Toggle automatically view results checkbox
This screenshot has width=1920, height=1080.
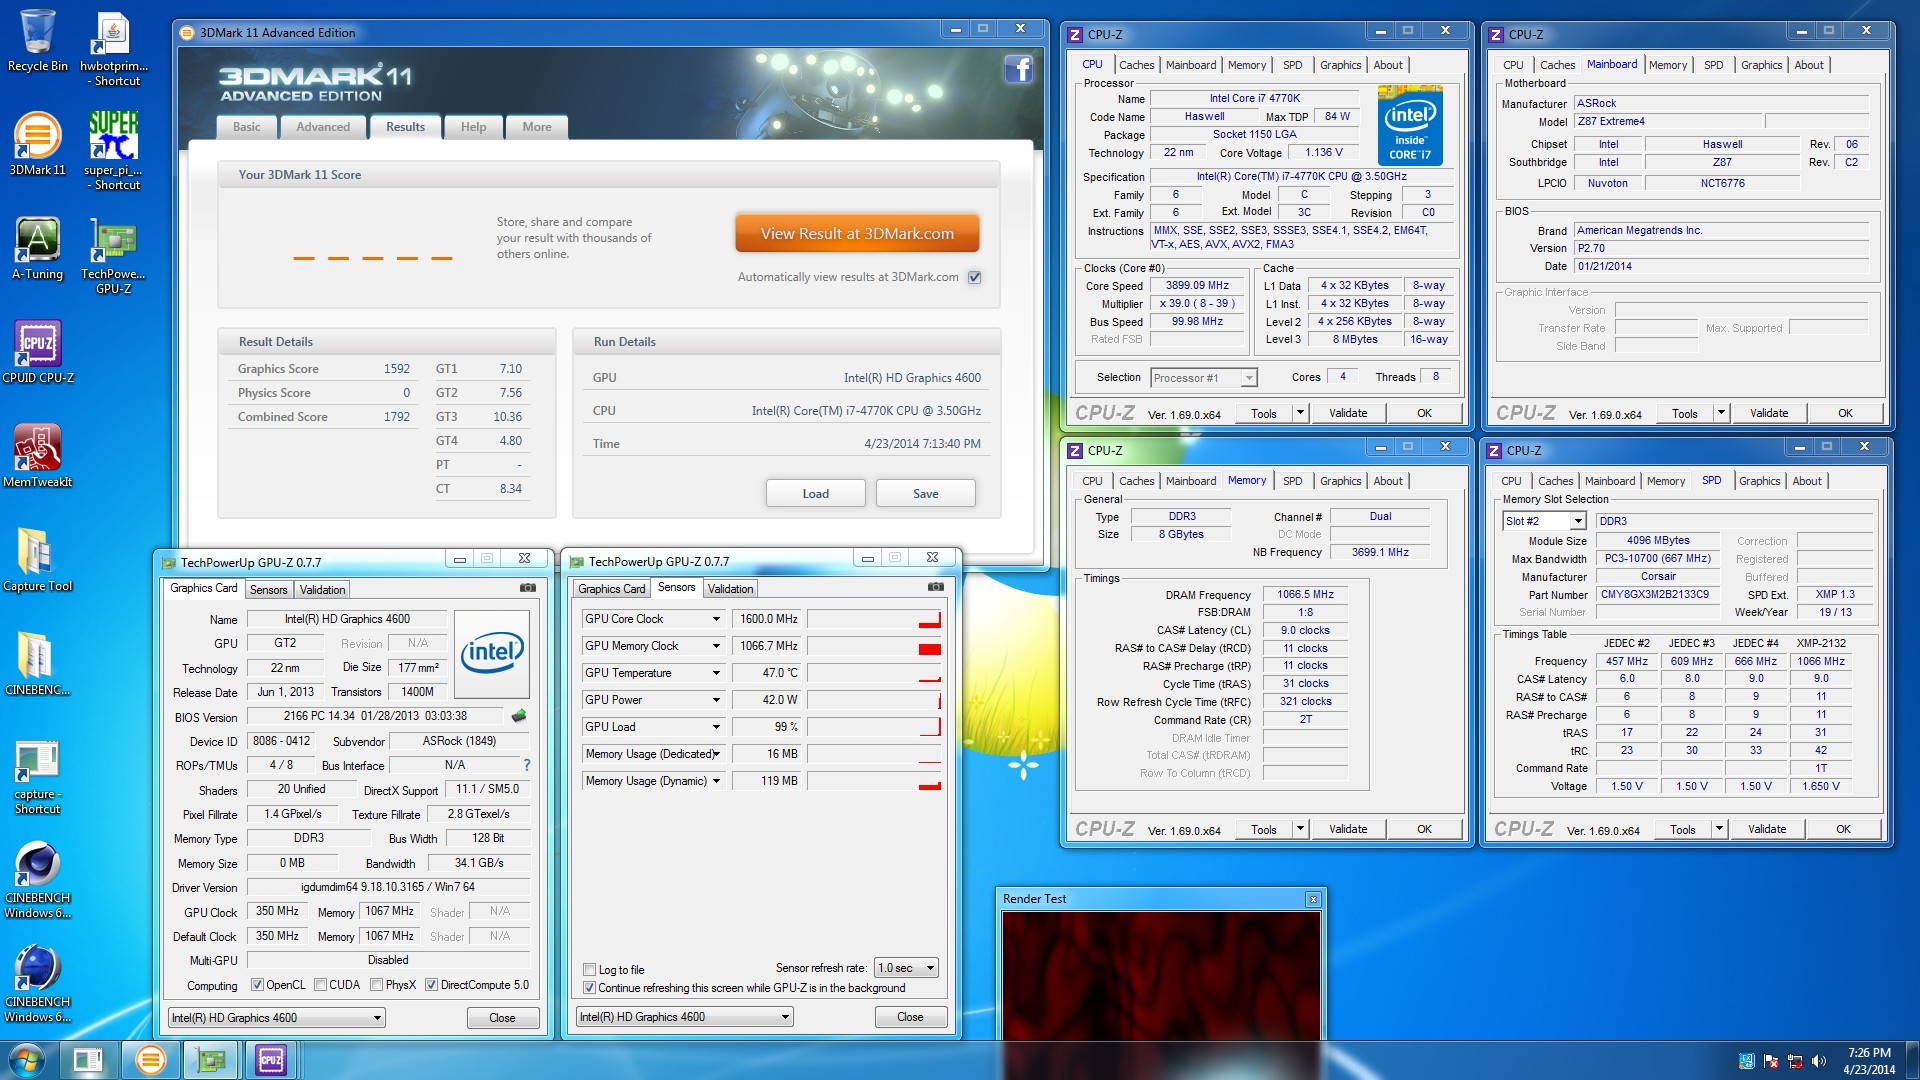[x=974, y=277]
